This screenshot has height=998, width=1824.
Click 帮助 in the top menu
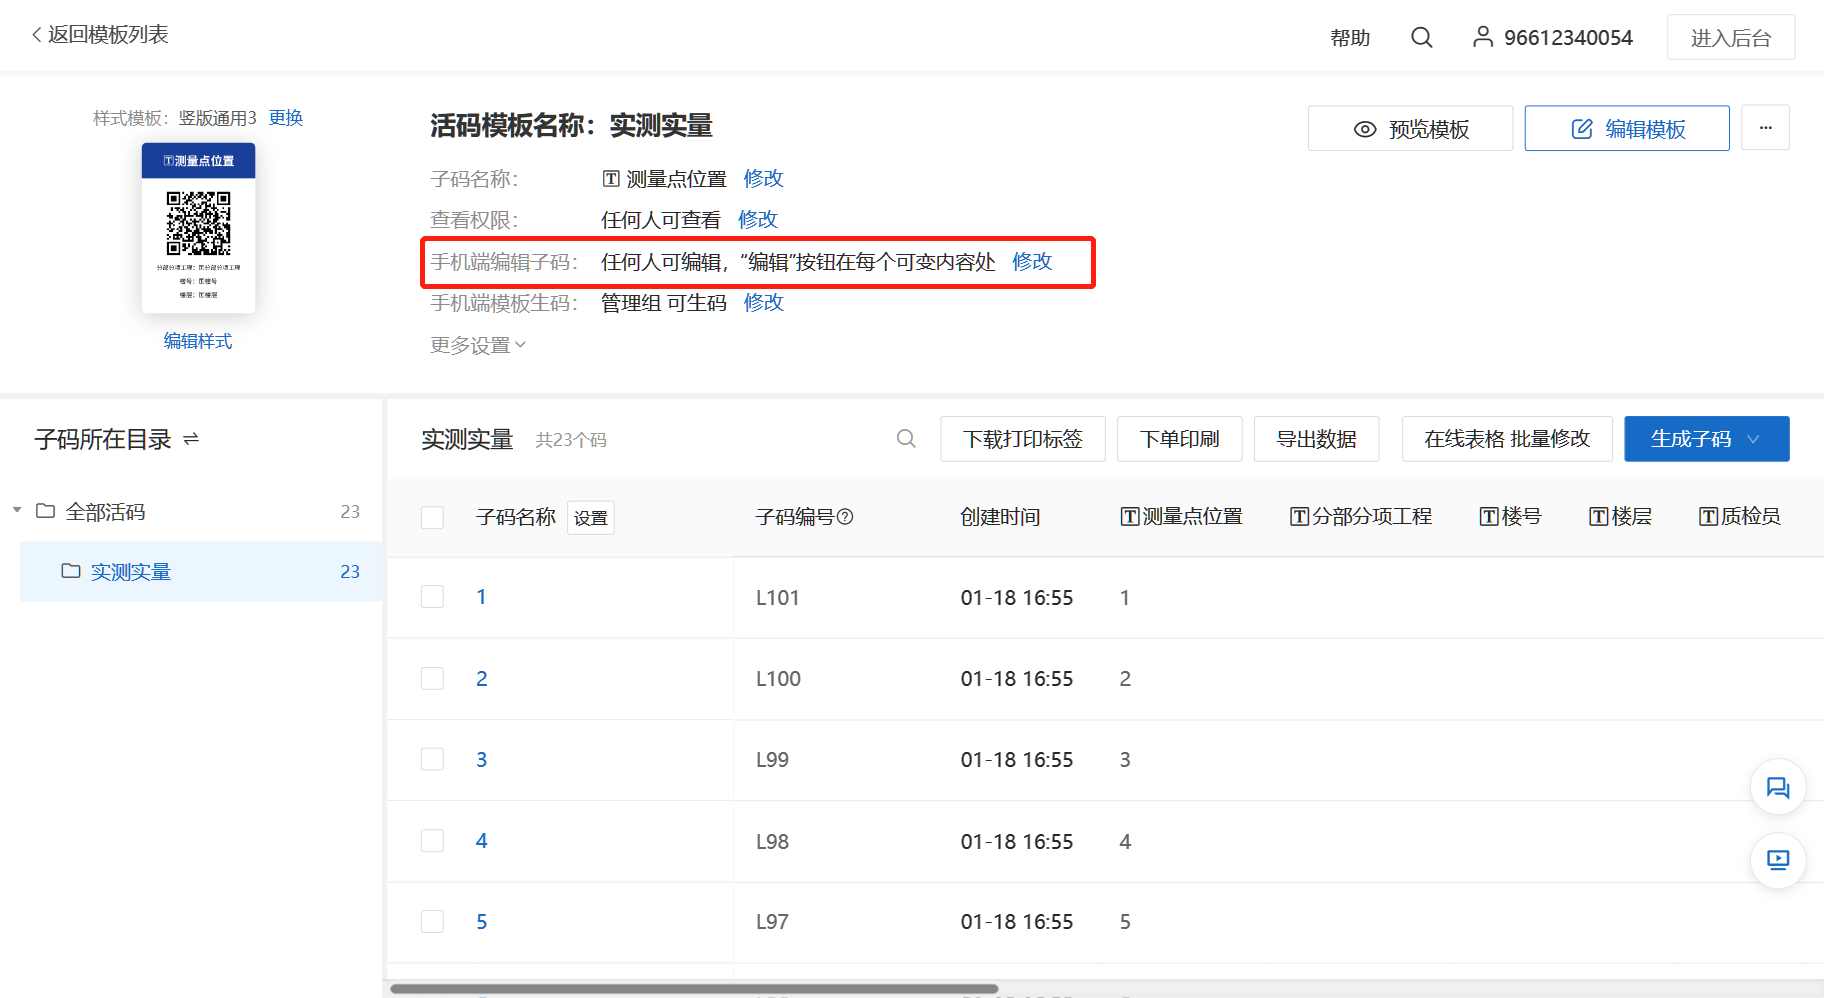(1349, 38)
